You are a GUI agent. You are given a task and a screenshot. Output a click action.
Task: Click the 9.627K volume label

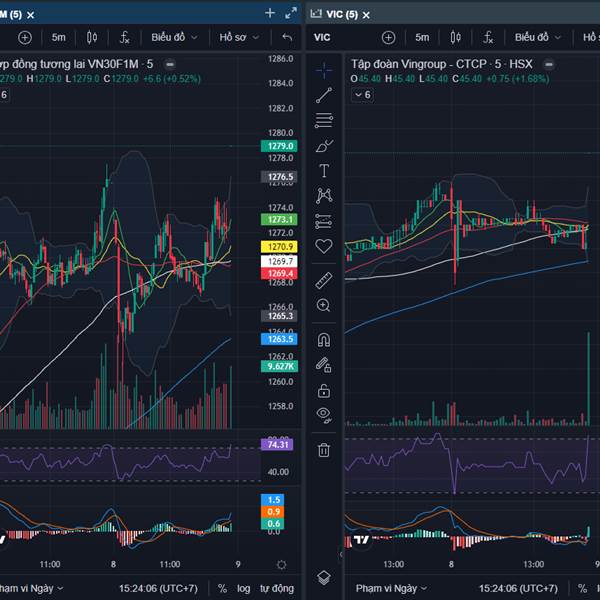click(279, 366)
